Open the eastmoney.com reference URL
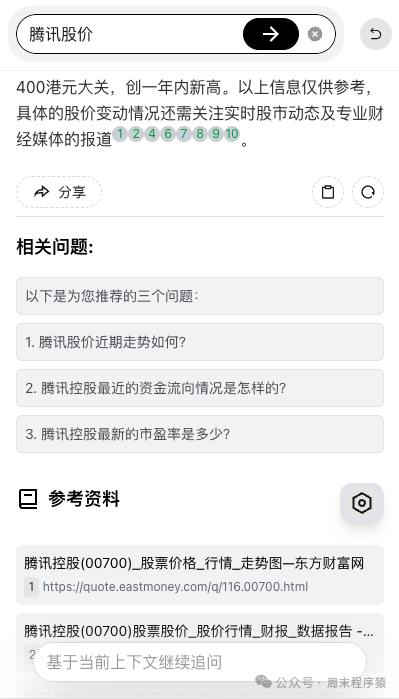Screen dimensions: 399x699 [175, 586]
